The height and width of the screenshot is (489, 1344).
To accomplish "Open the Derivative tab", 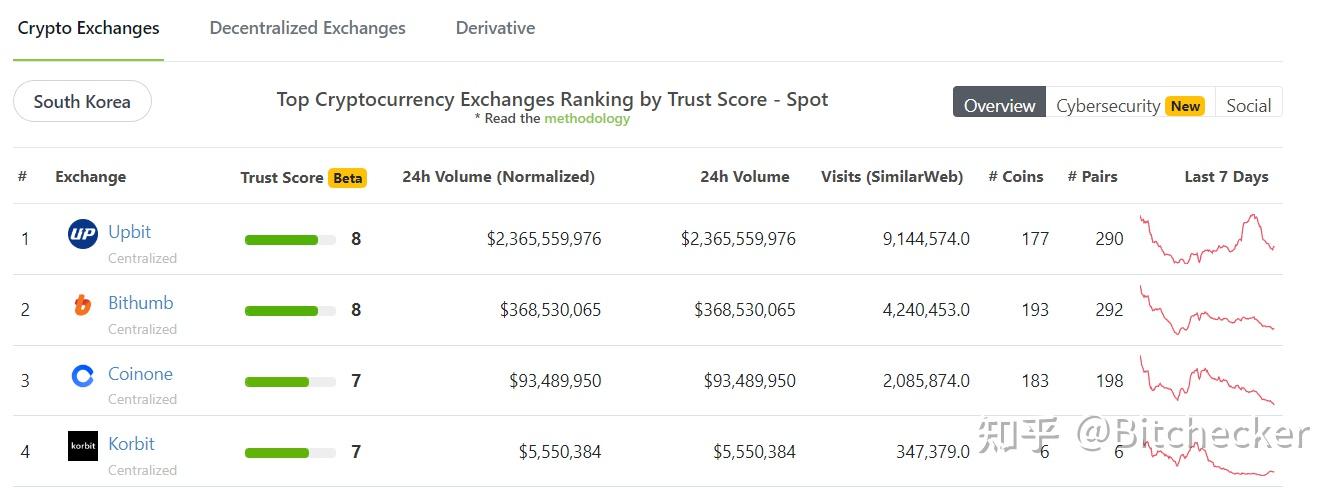I will coord(495,28).
